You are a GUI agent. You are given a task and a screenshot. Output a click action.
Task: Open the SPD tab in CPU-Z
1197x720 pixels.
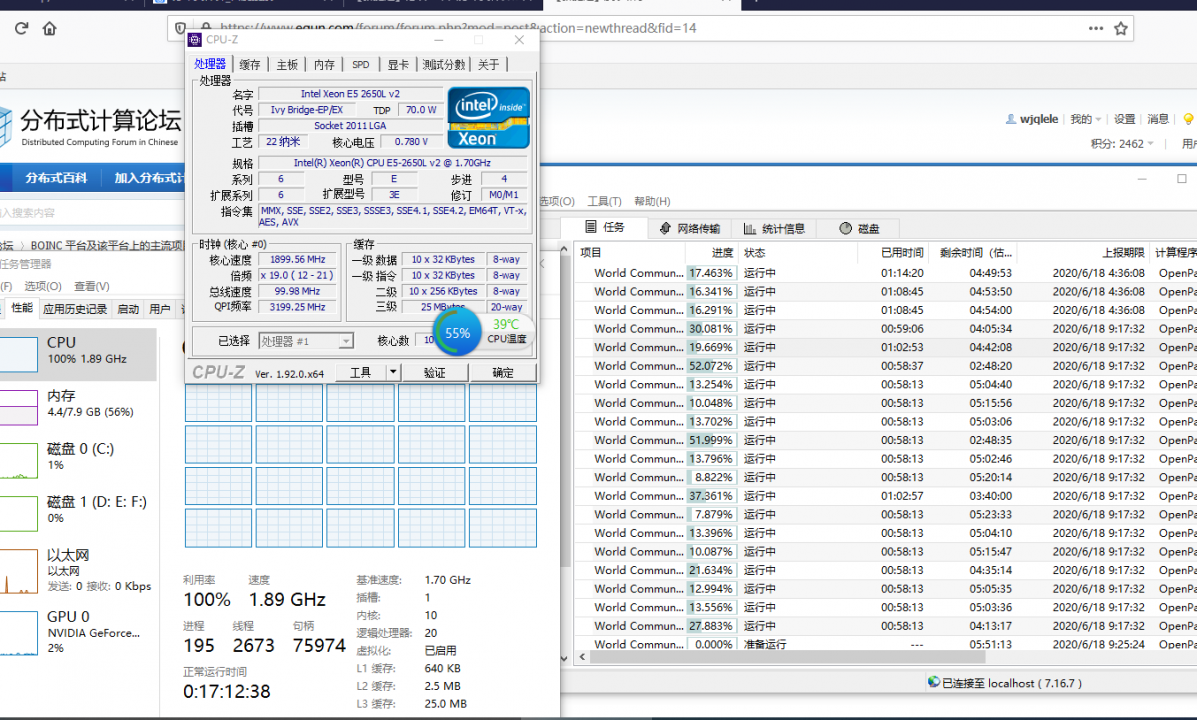click(361, 65)
